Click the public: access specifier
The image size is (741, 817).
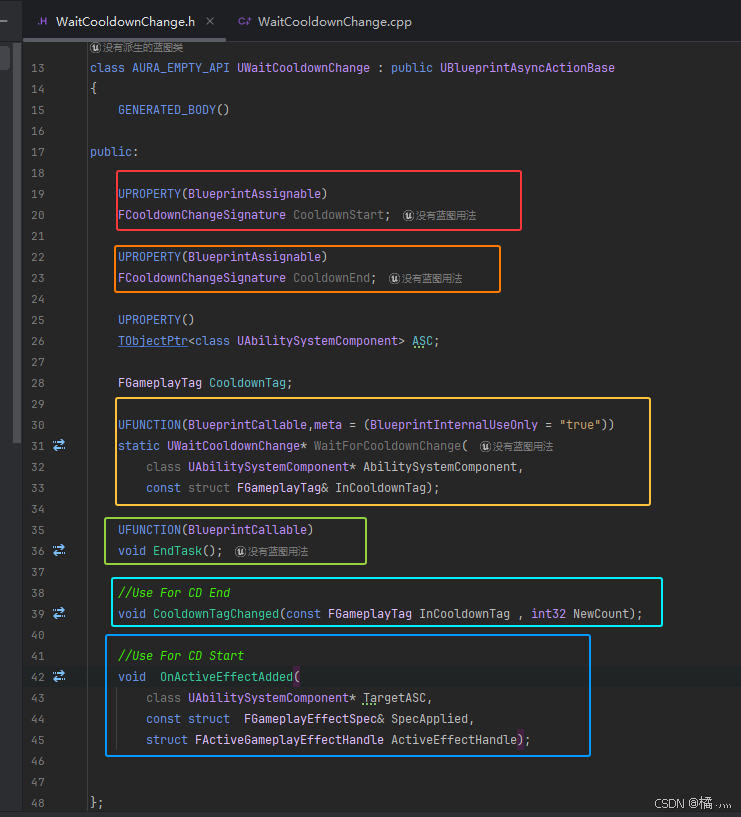[x=114, y=152]
